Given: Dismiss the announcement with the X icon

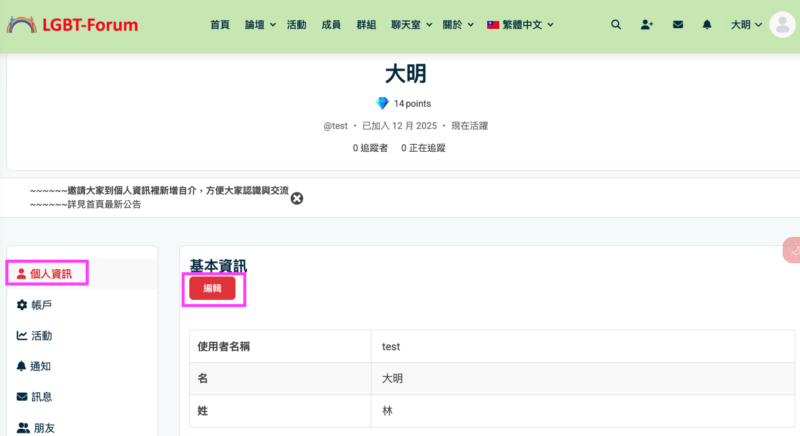Looking at the screenshot, I should click(297, 198).
